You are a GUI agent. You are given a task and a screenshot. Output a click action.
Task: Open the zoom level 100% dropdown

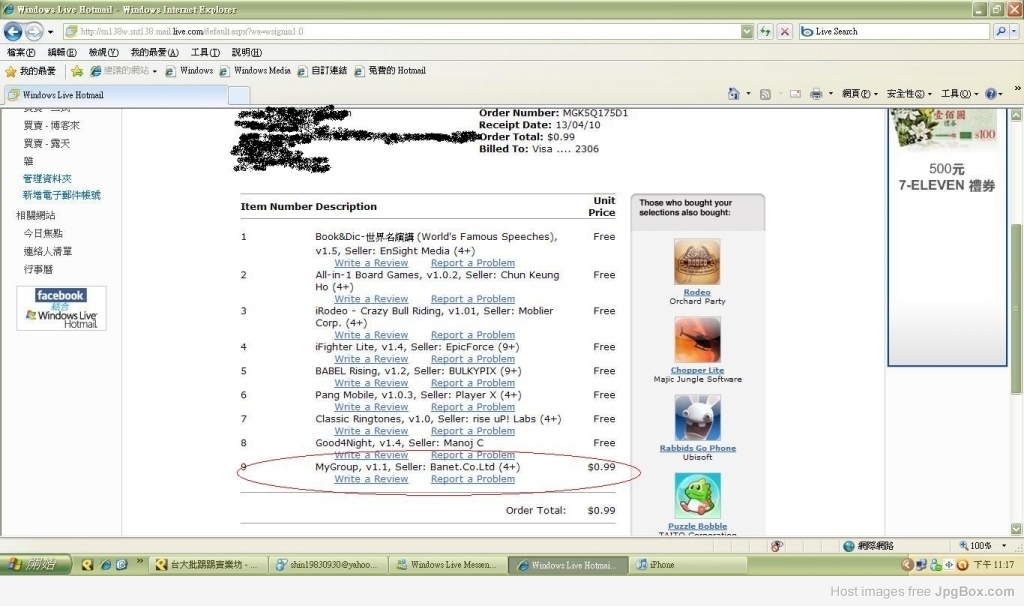pyautogui.click(x=998, y=546)
